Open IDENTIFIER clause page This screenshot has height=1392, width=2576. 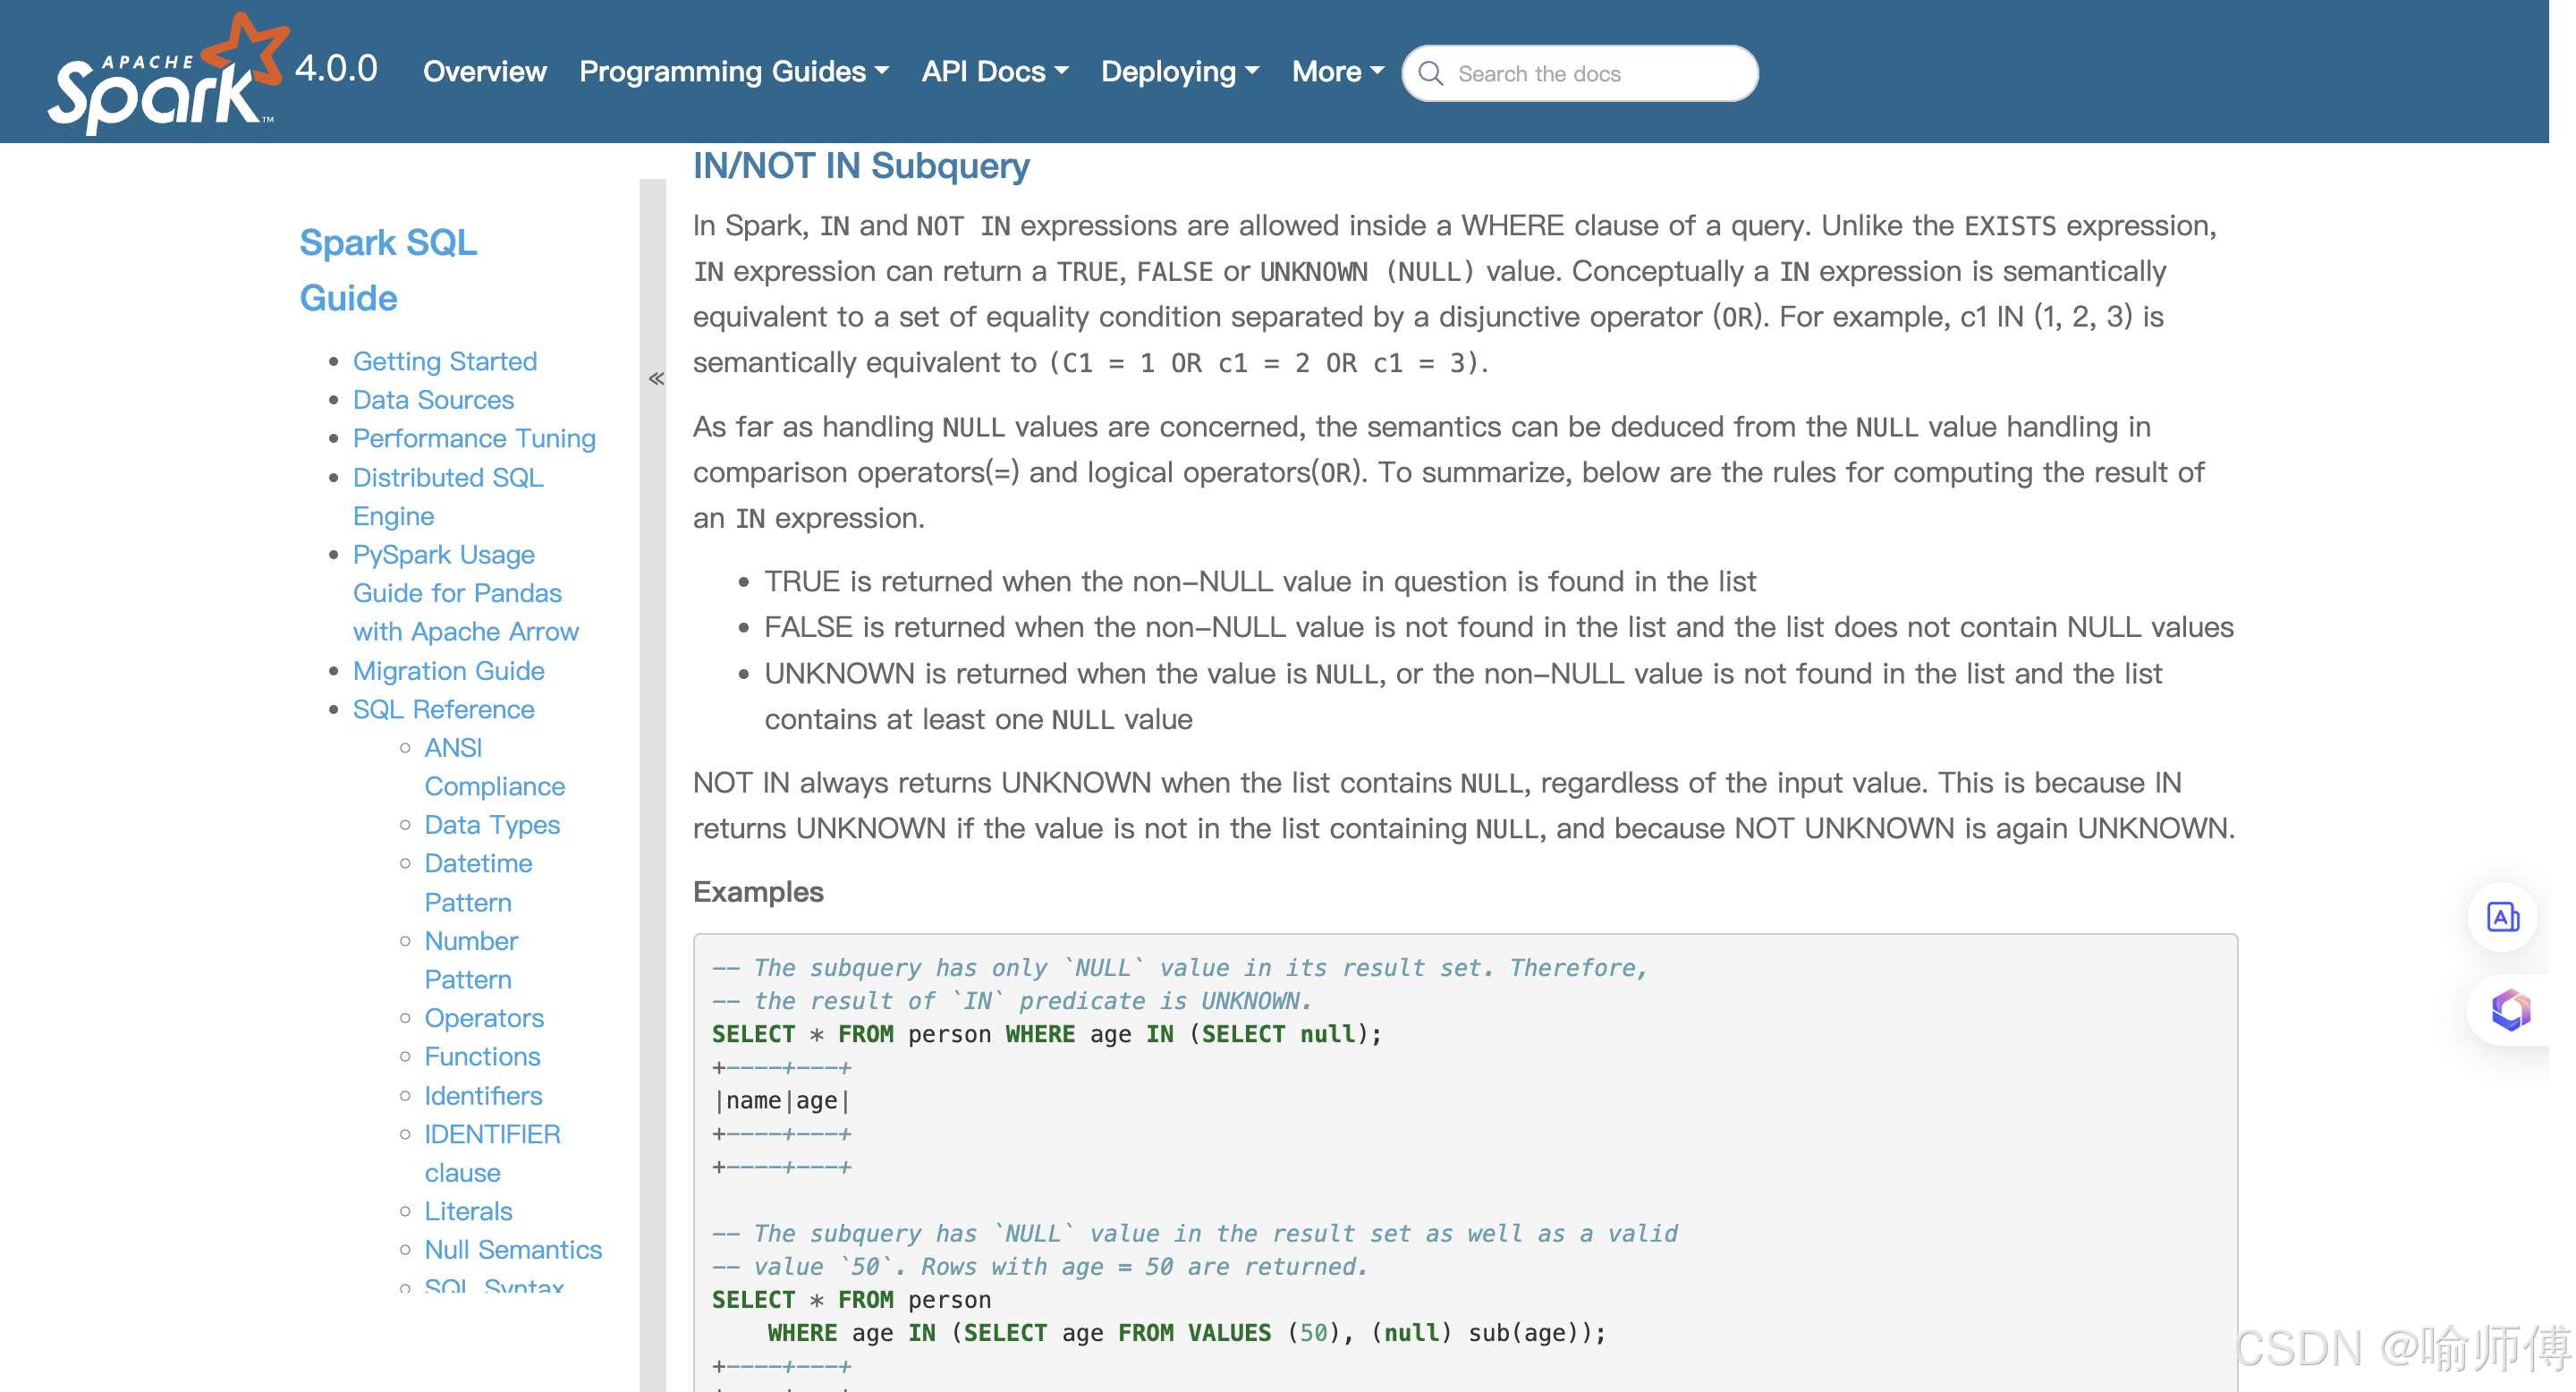coord(492,1154)
